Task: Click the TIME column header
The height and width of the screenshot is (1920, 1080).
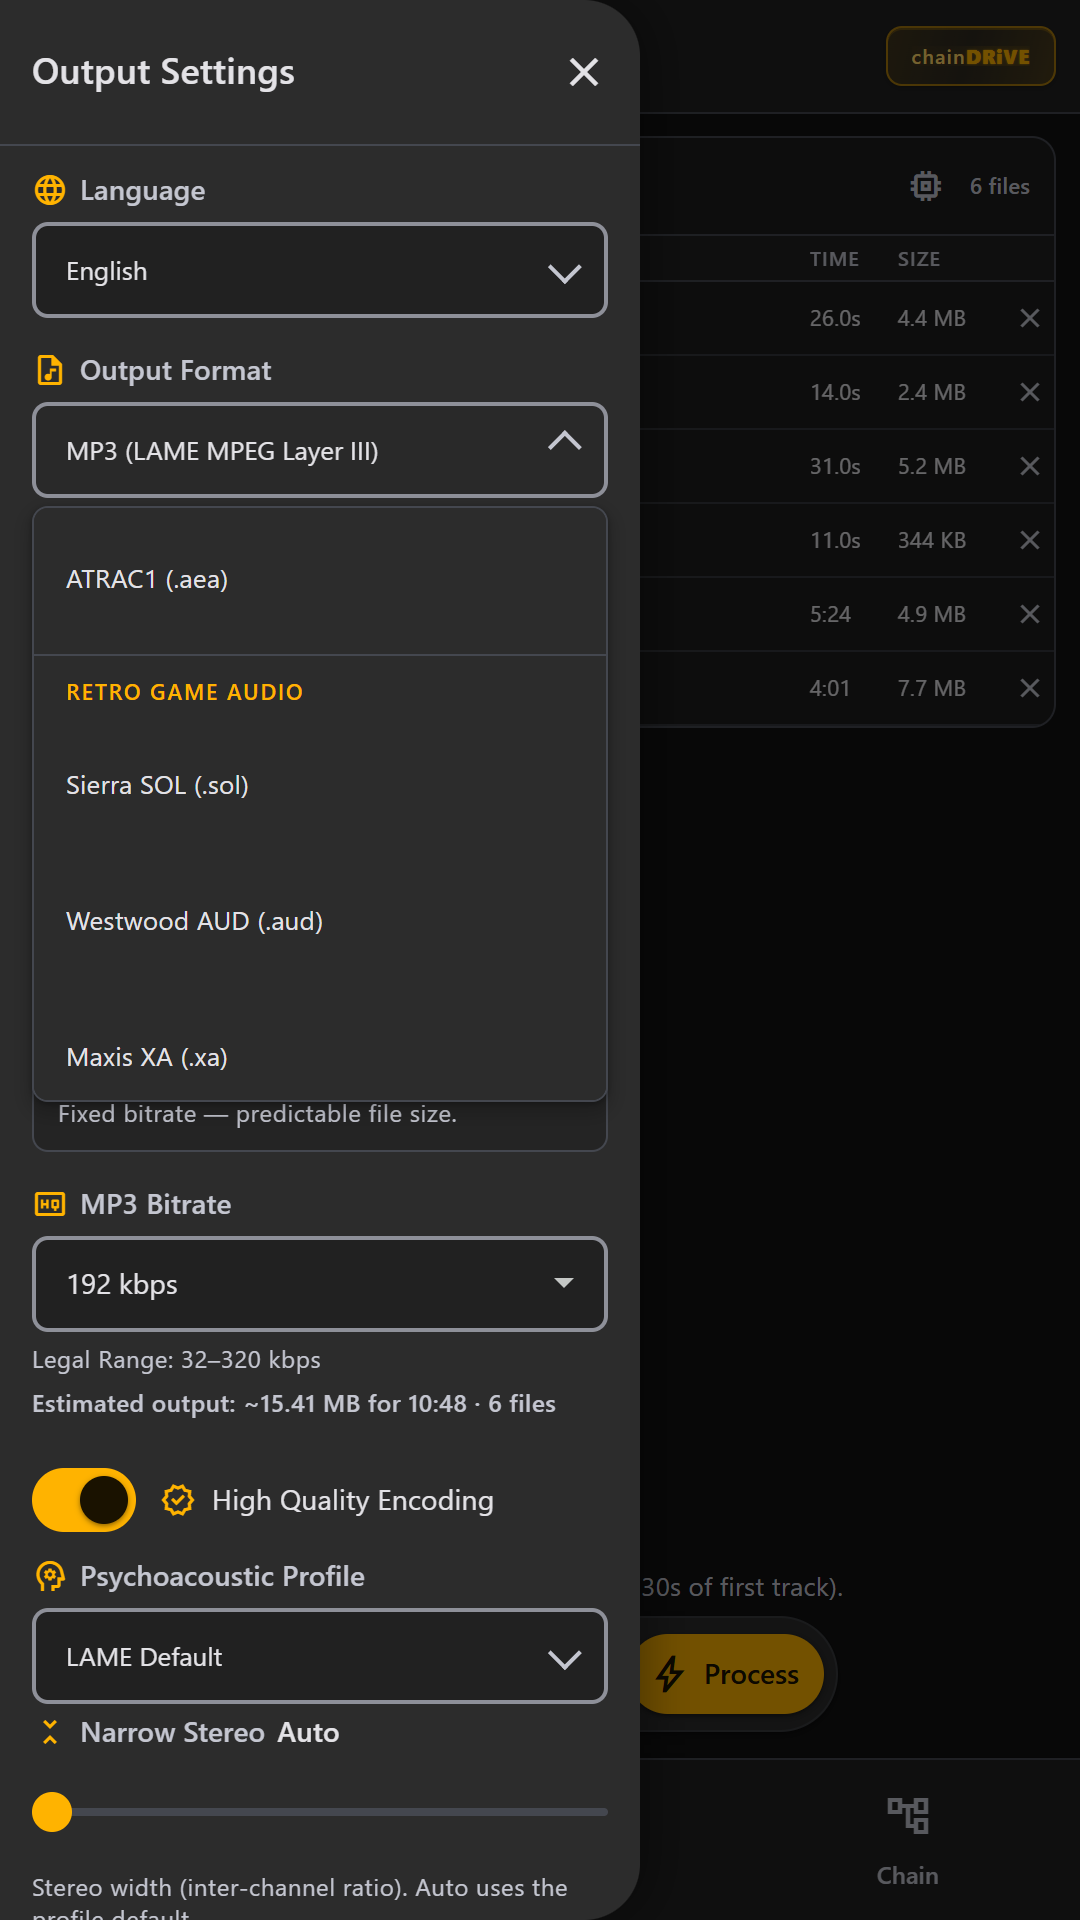Action: (834, 259)
